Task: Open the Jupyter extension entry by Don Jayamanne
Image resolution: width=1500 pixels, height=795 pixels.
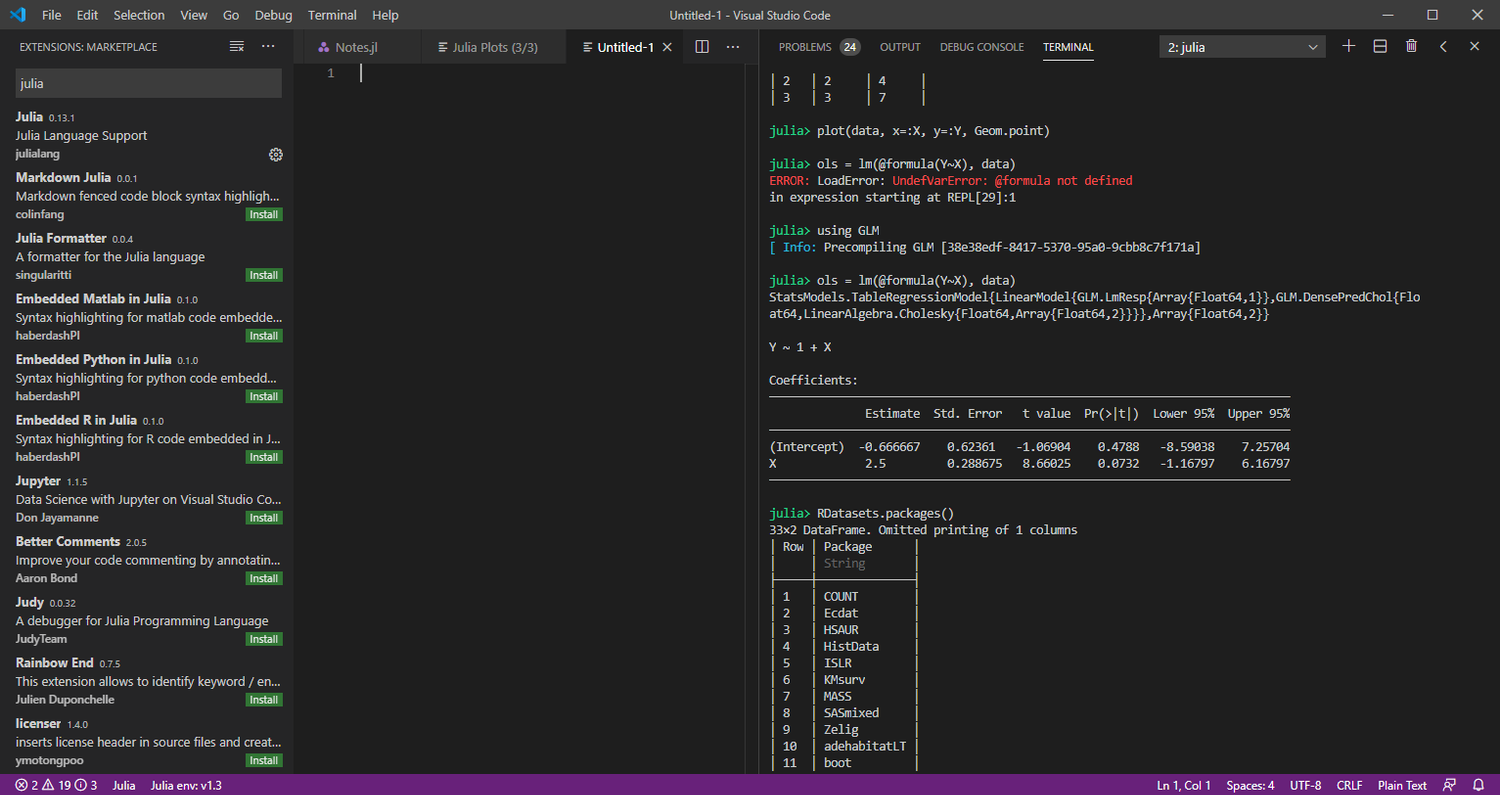Action: [147, 499]
